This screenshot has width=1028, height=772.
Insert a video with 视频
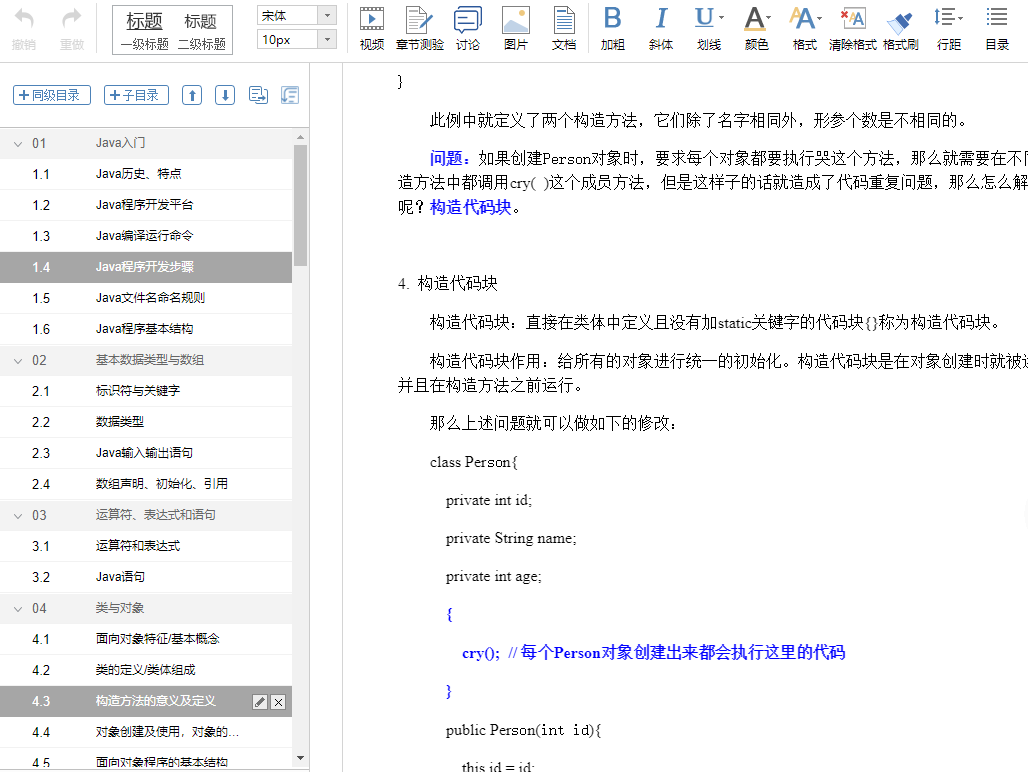[x=372, y=29]
